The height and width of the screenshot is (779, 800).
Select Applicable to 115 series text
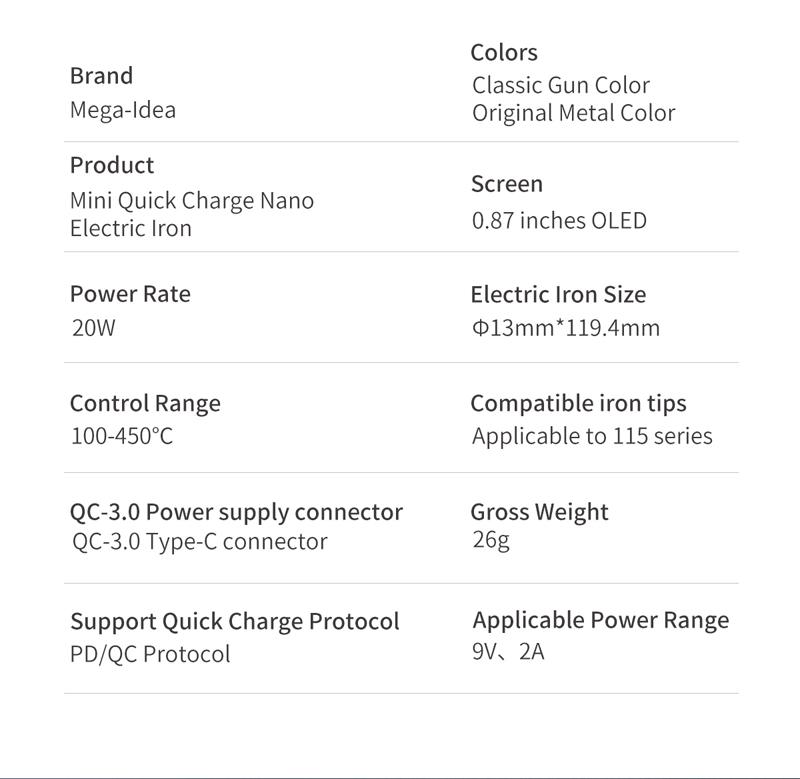click(592, 437)
